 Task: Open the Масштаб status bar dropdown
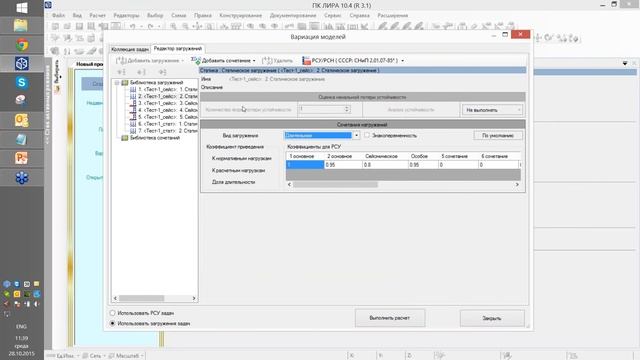(126, 356)
